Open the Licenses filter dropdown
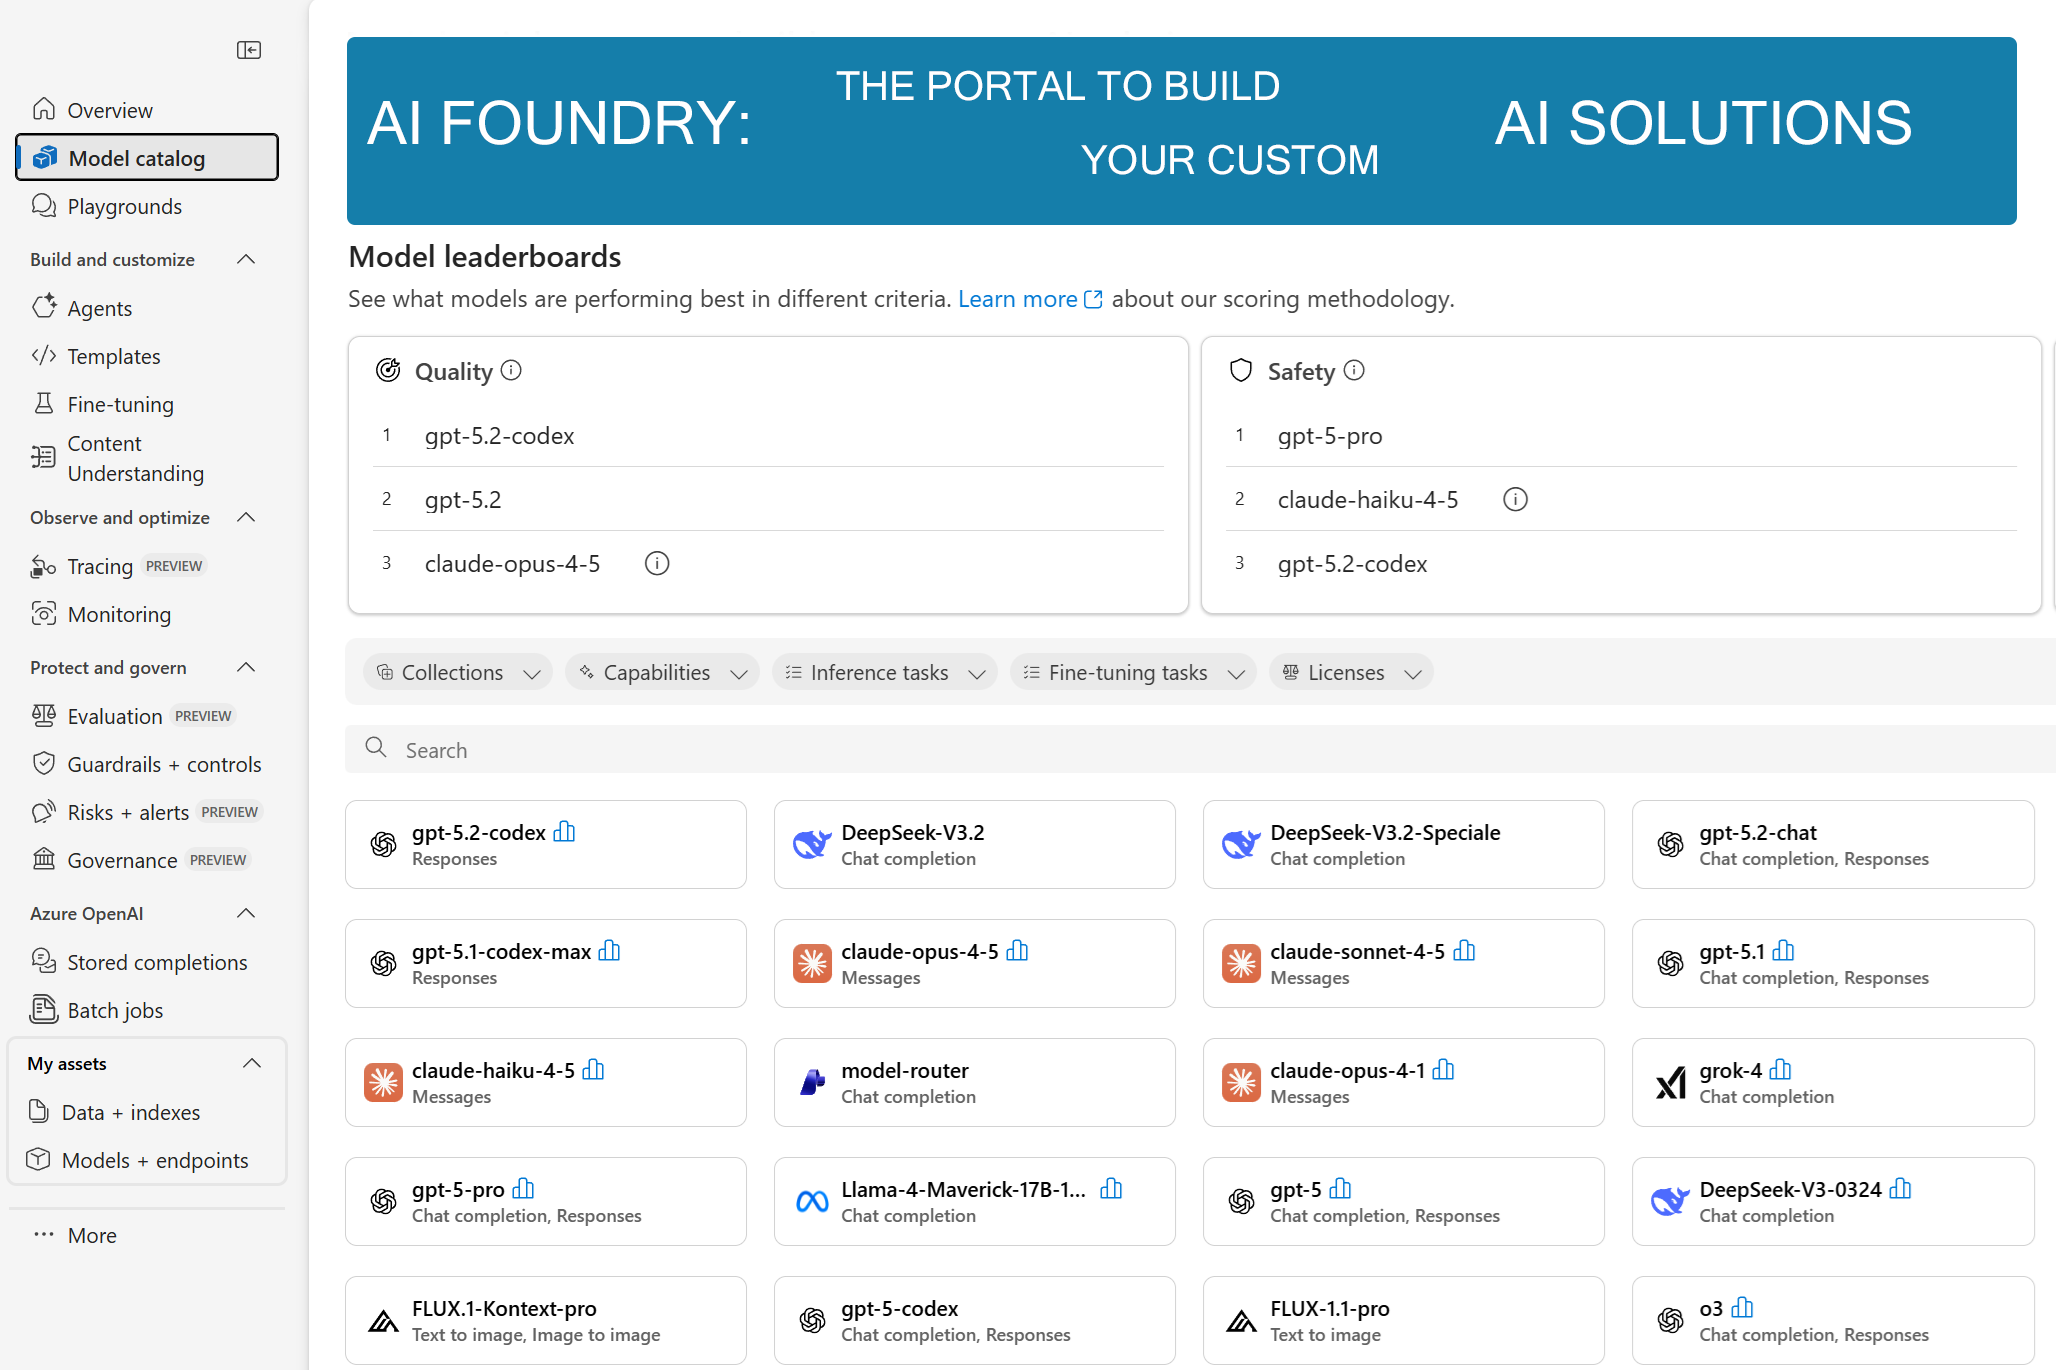This screenshot has width=2056, height=1370. 1351,673
